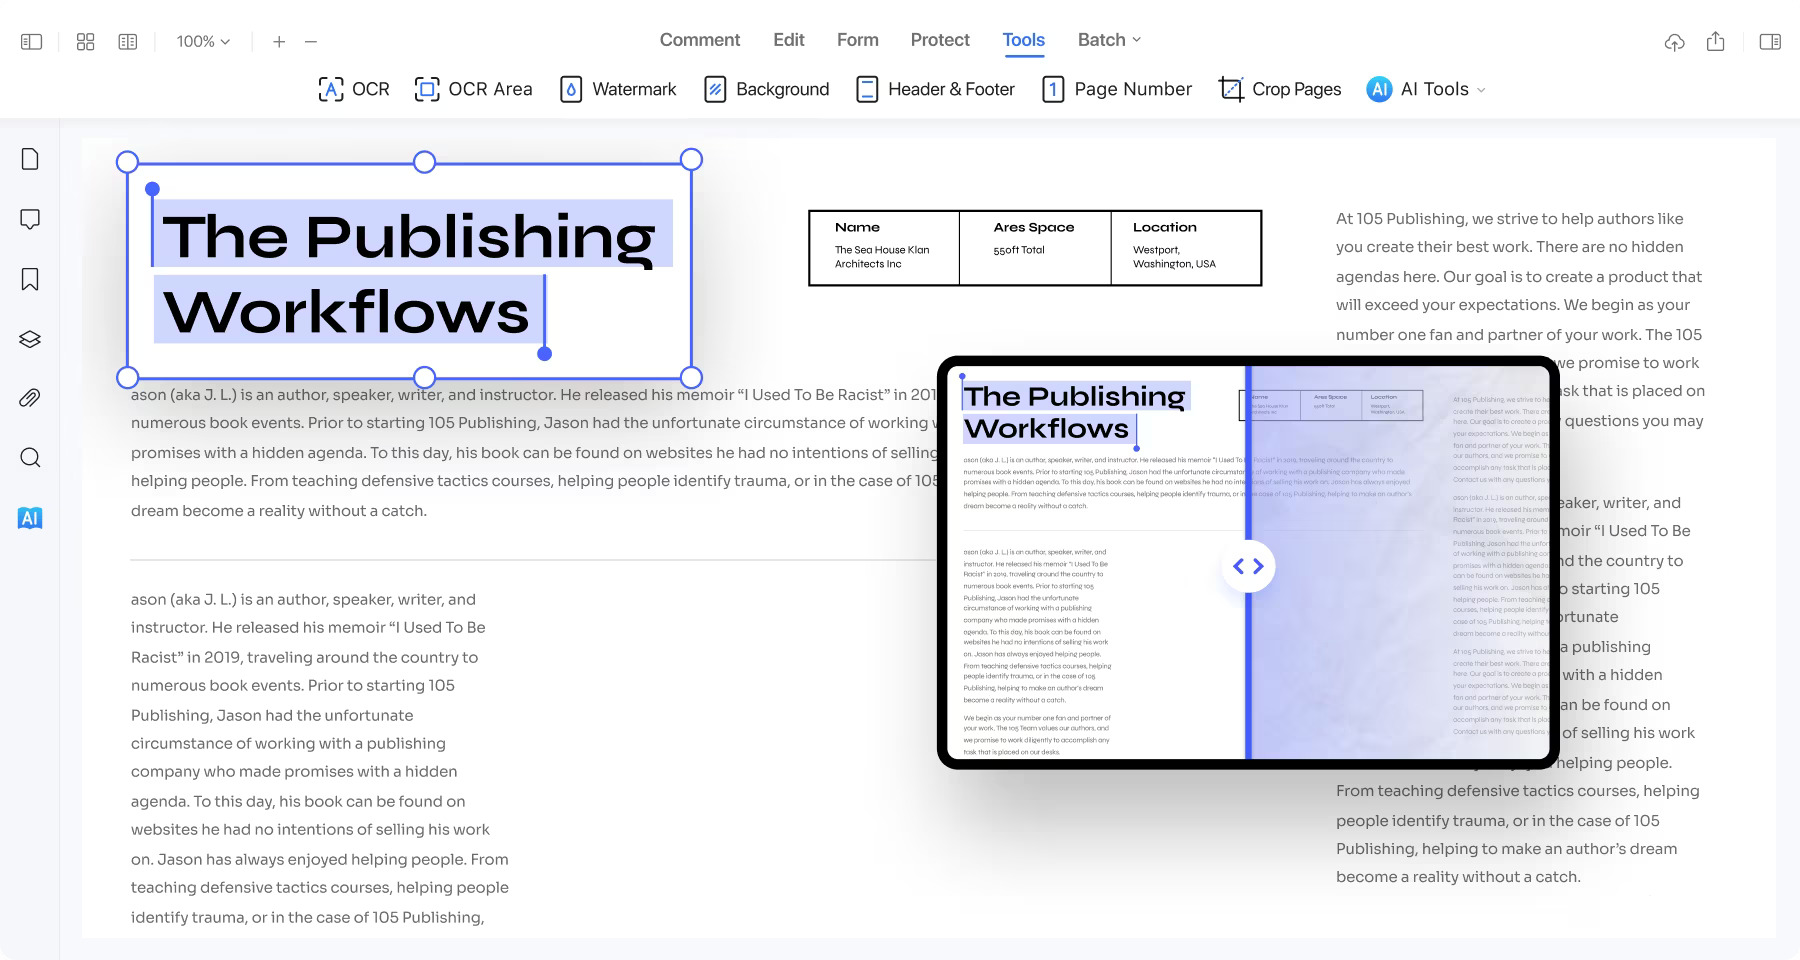This screenshot has height=960, width=1800.
Task: Click the top-middle selection box handle
Action: pyautogui.click(x=424, y=162)
